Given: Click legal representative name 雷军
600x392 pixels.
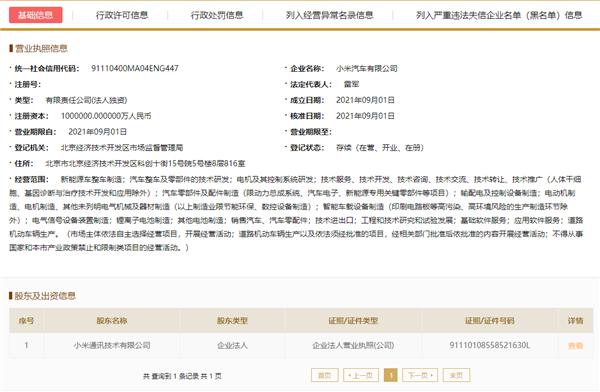Looking at the screenshot, I should click(351, 84).
